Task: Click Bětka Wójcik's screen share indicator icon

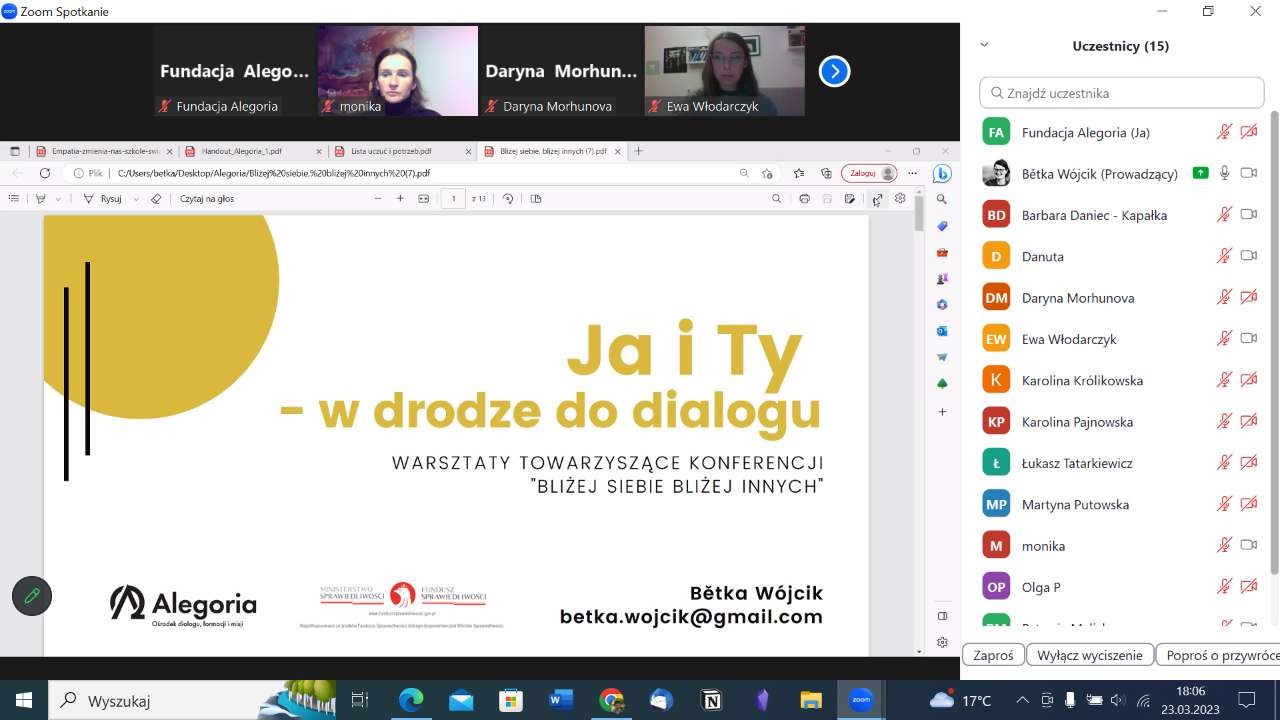Action: [1200, 173]
